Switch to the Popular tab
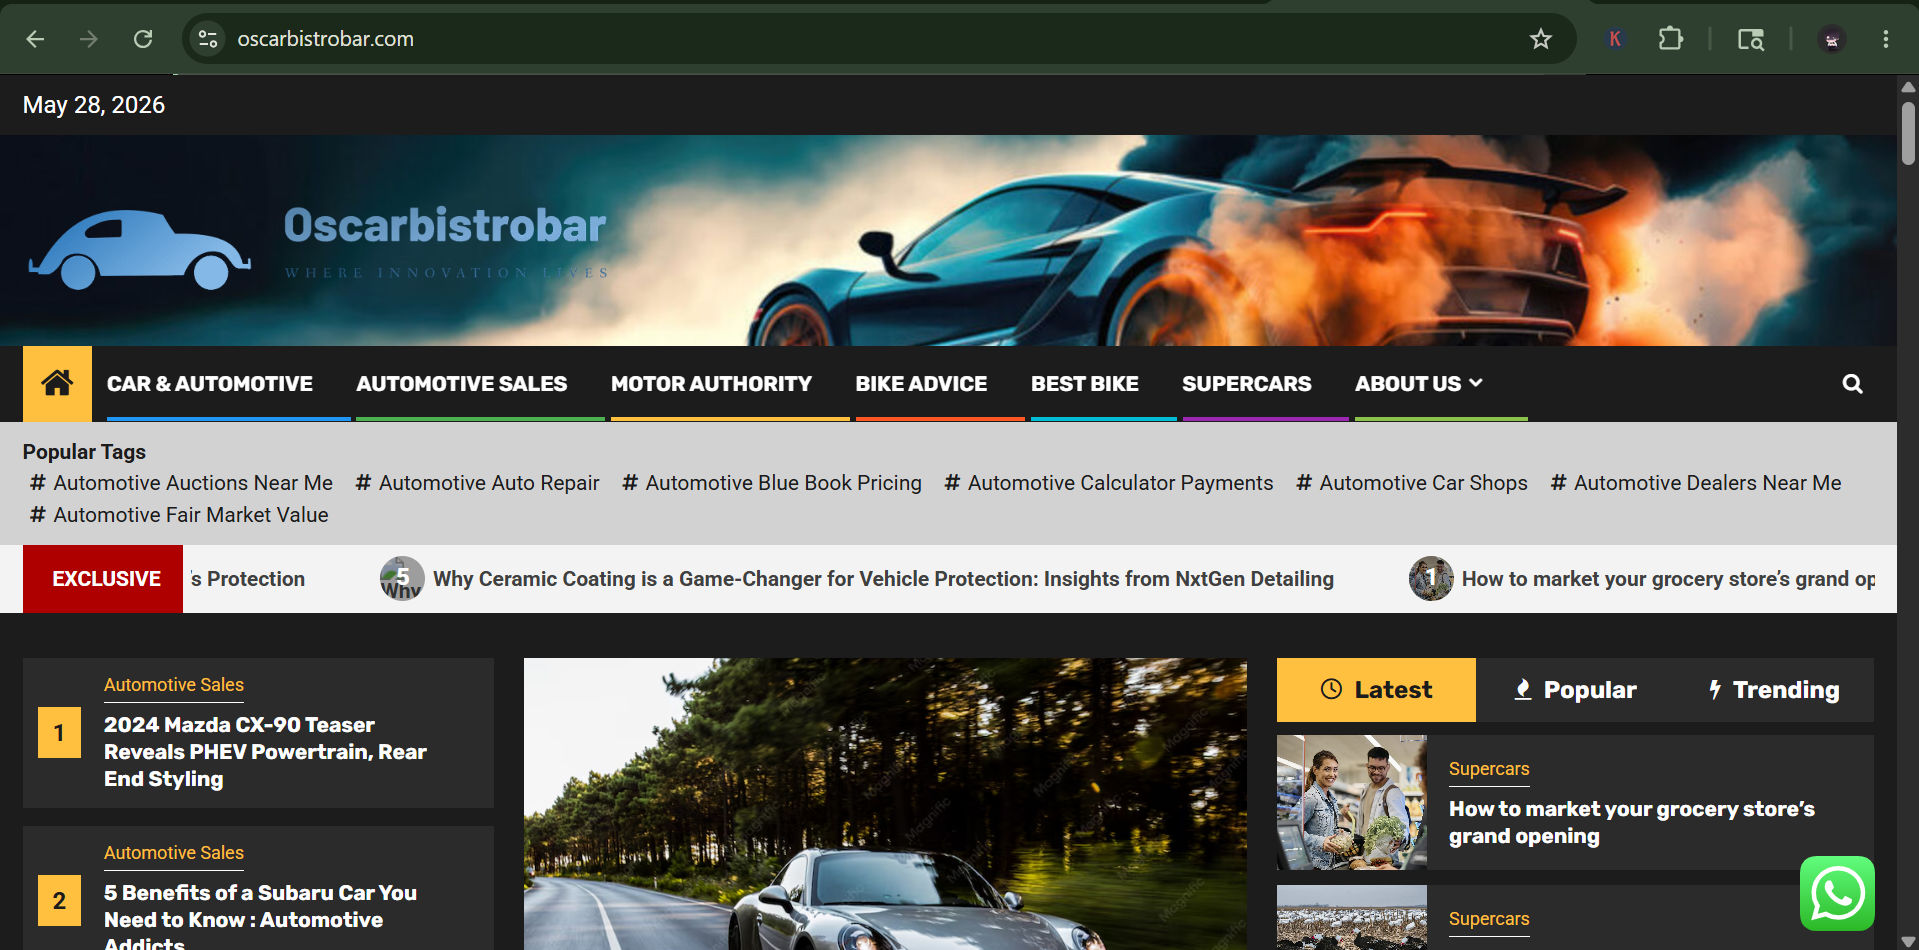 click(1575, 690)
